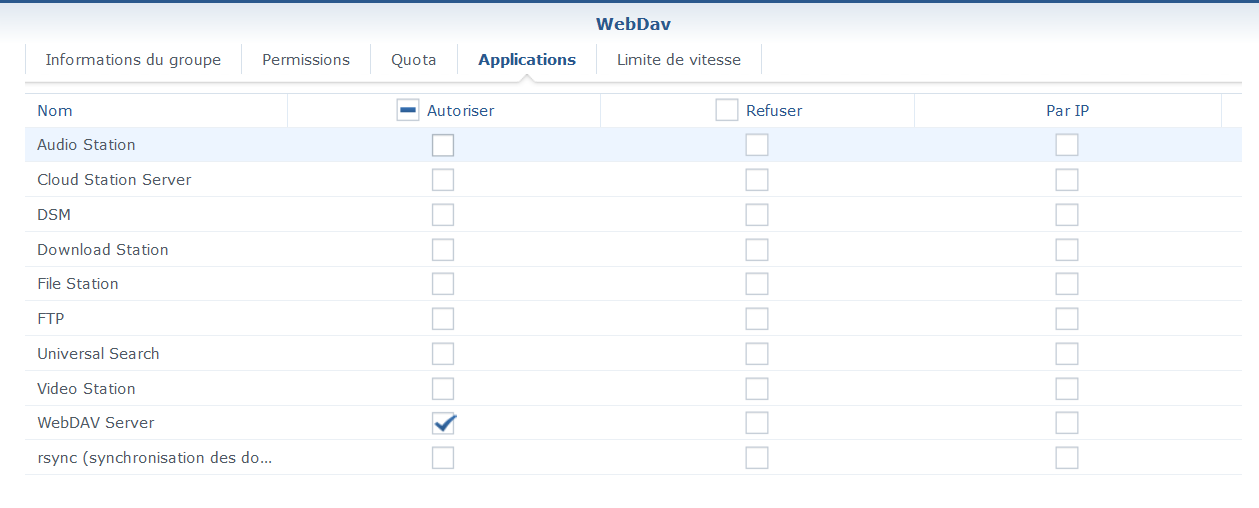Allow Audio Station for this group
This screenshot has width=1259, height=508.
[x=443, y=145]
